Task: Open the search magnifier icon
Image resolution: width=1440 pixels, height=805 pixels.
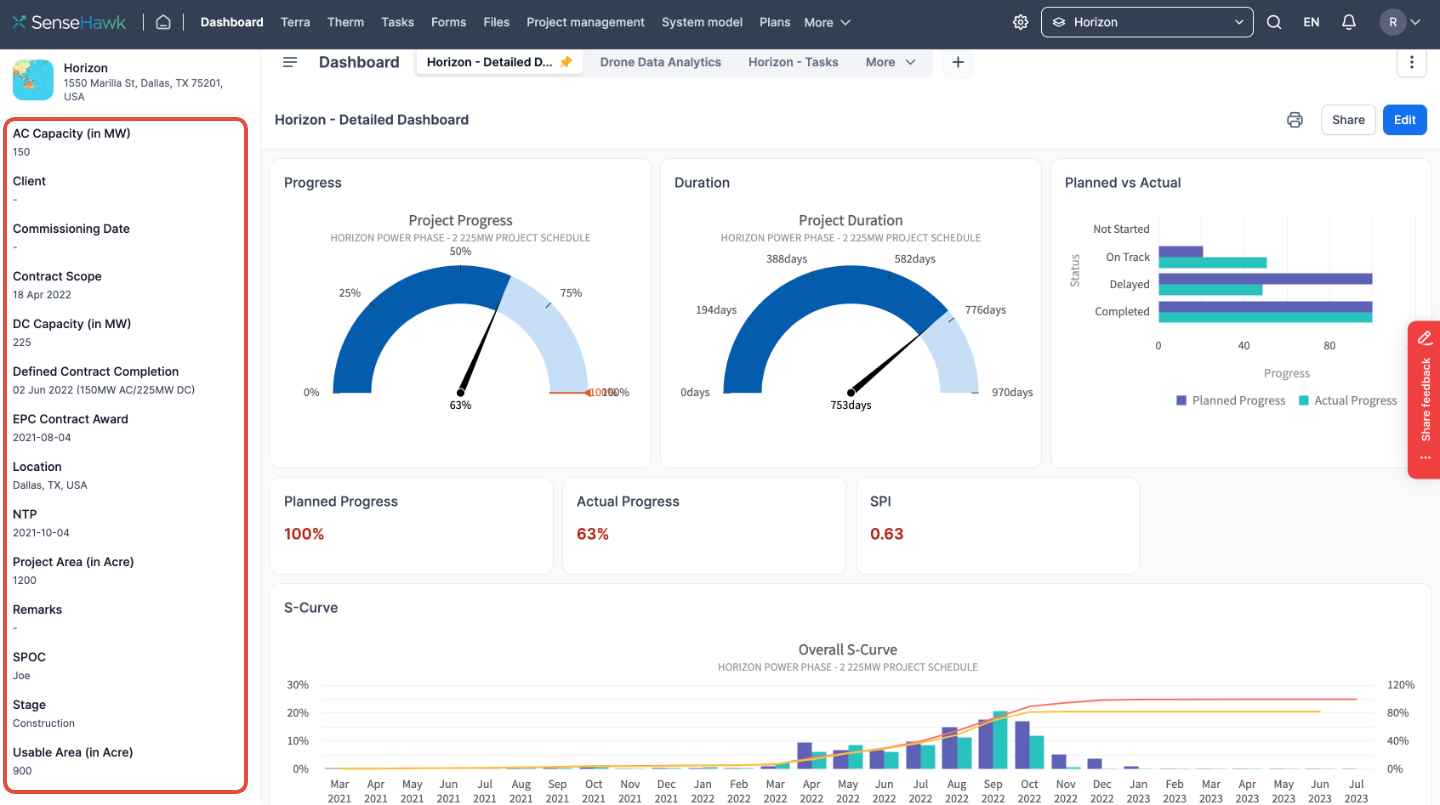Action: tap(1274, 22)
